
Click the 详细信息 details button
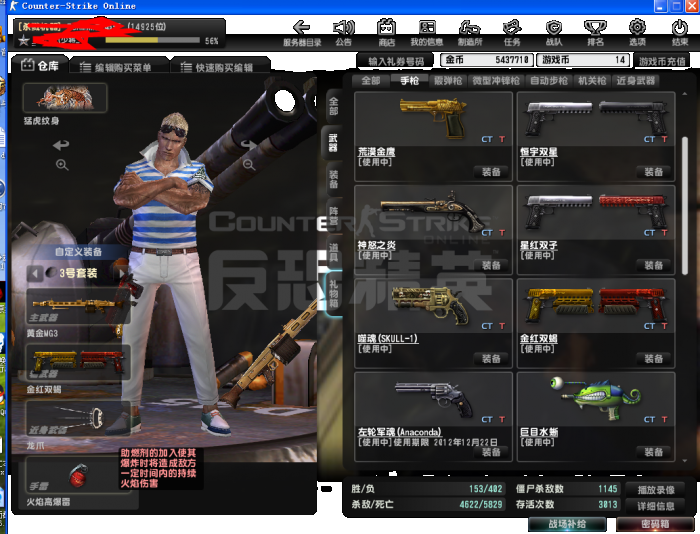tap(656, 506)
